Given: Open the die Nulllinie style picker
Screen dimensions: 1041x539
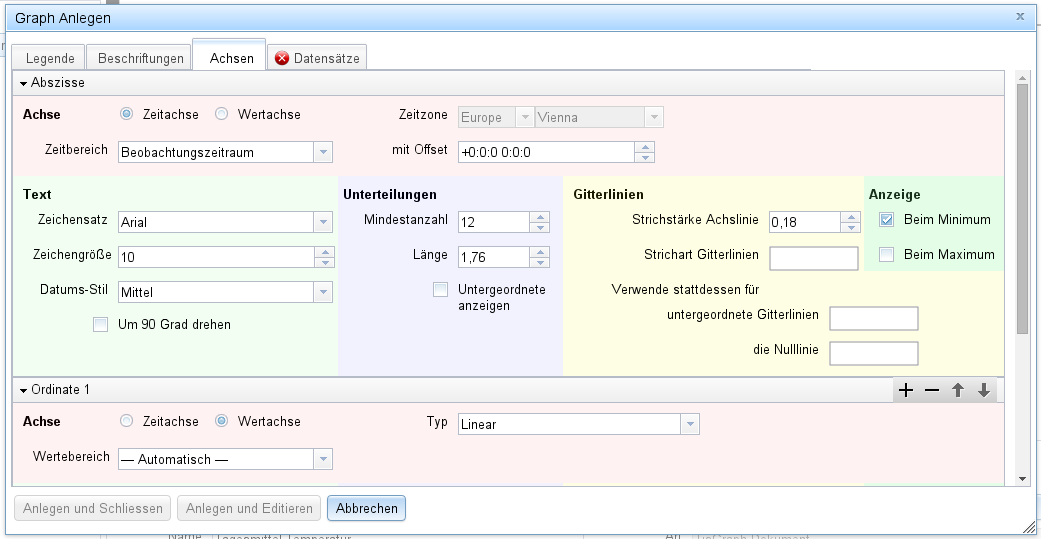Looking at the screenshot, I should [x=874, y=353].
